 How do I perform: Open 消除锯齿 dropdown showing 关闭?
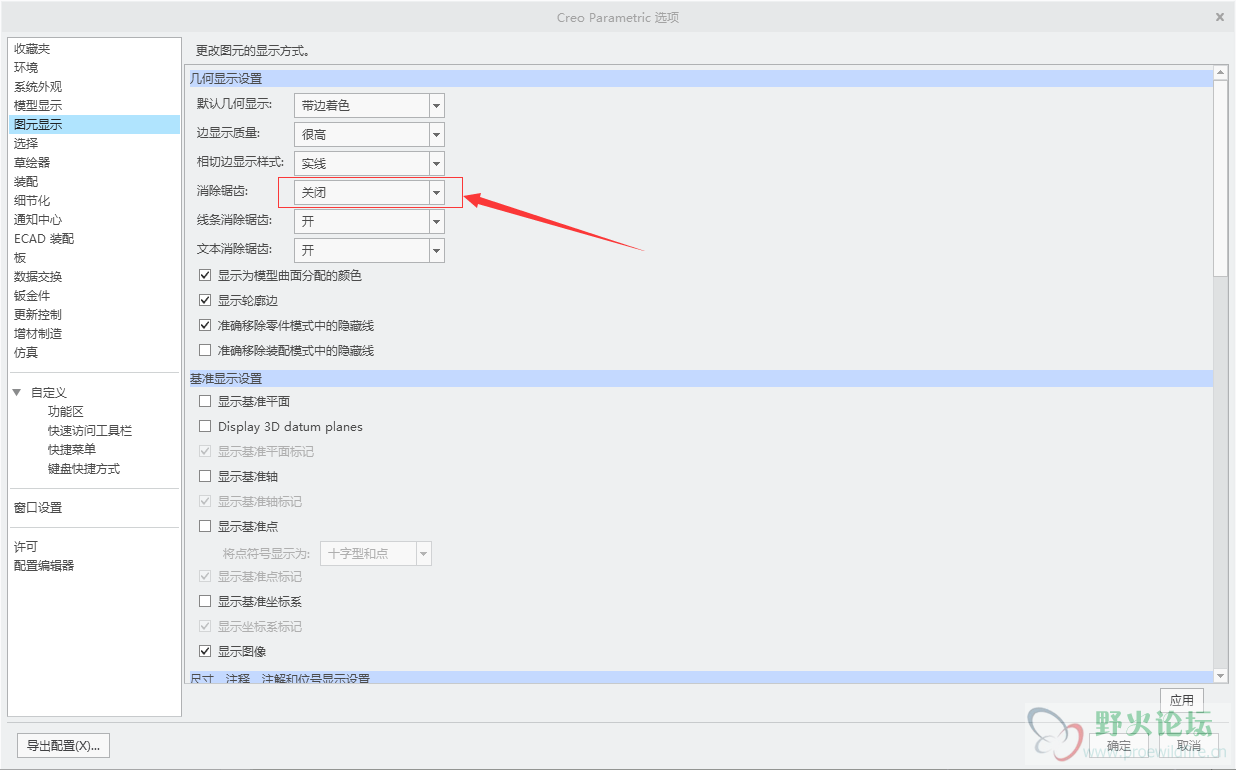(x=369, y=192)
